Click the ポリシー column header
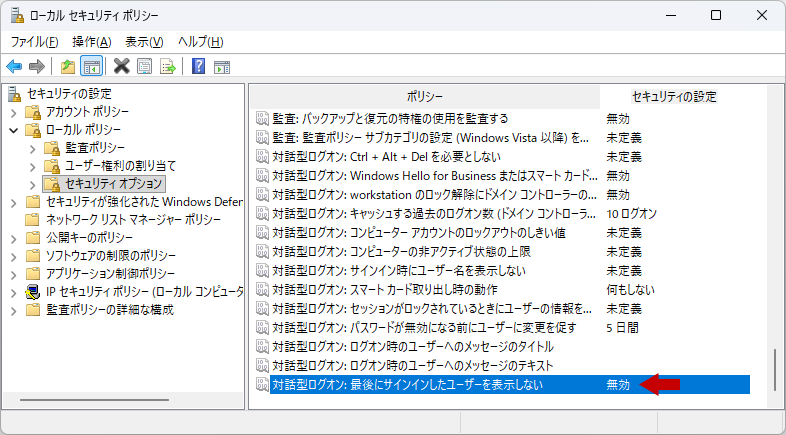 (424, 96)
